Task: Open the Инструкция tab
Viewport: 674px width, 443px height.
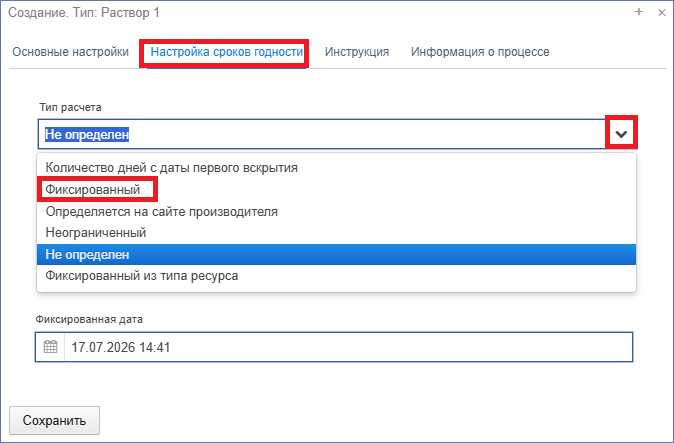Action: [x=357, y=52]
